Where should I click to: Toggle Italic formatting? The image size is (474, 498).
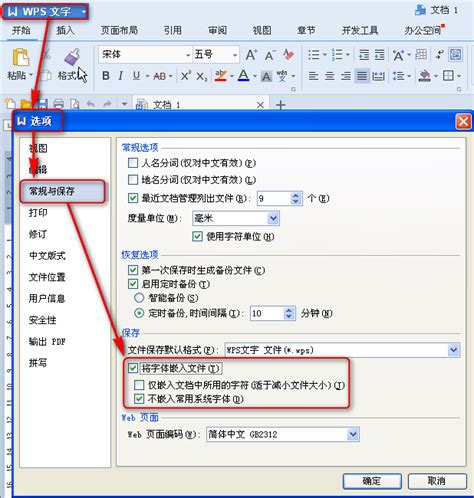[x=120, y=76]
